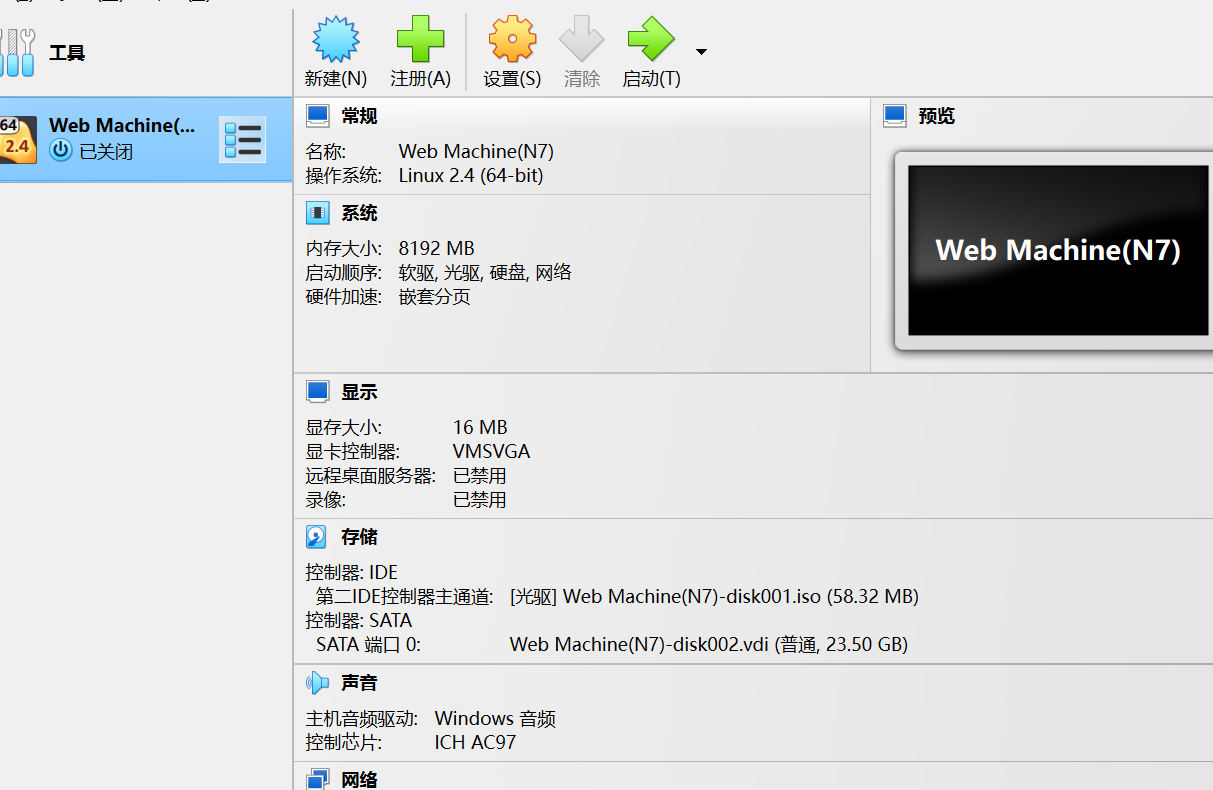
Task: Open the System (系统) section header
Action: (359, 213)
